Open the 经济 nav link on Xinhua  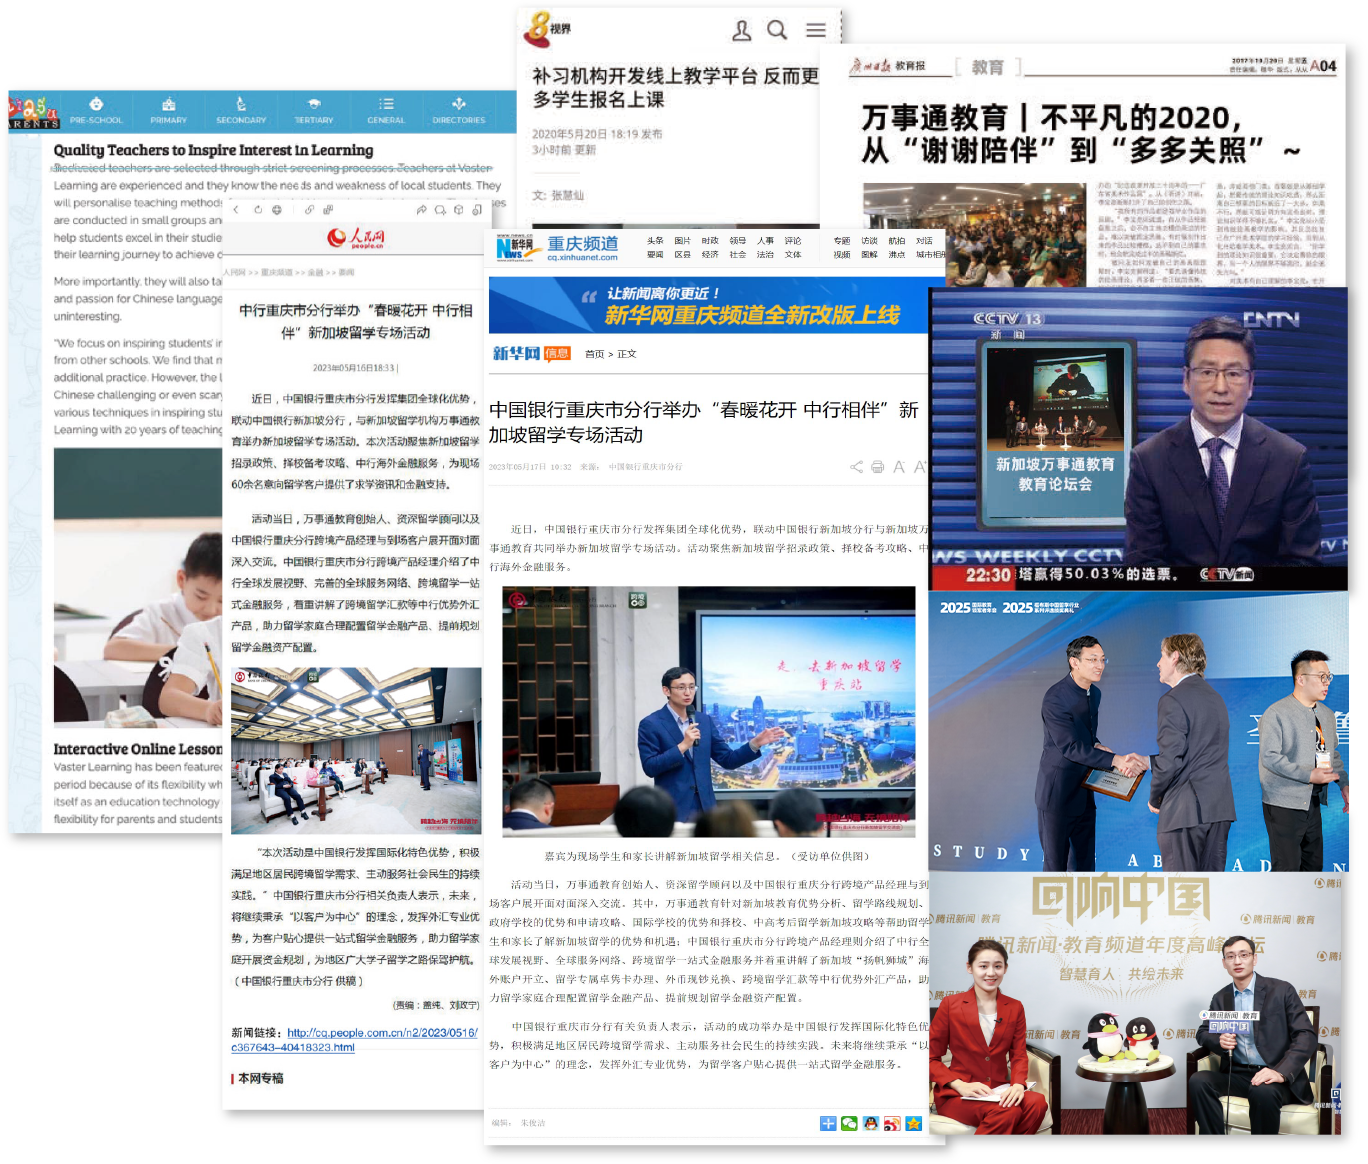[x=710, y=255]
